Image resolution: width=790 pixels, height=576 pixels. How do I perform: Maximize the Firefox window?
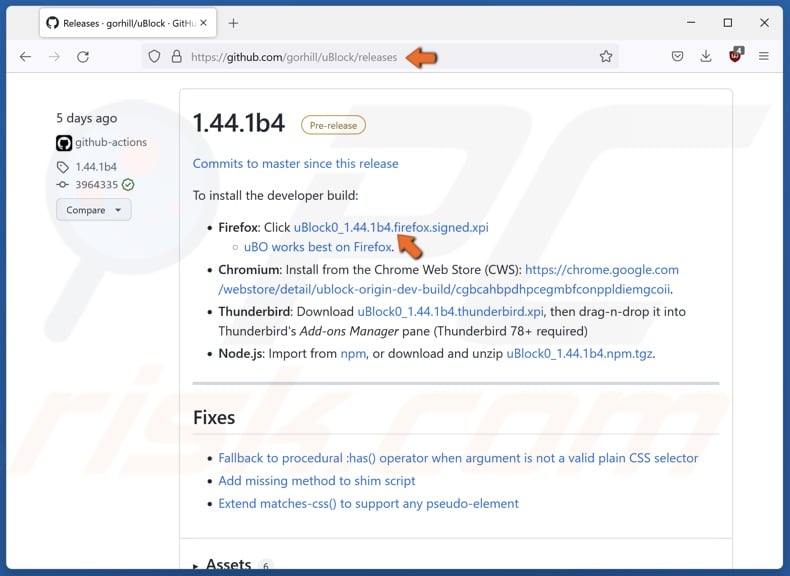728,23
